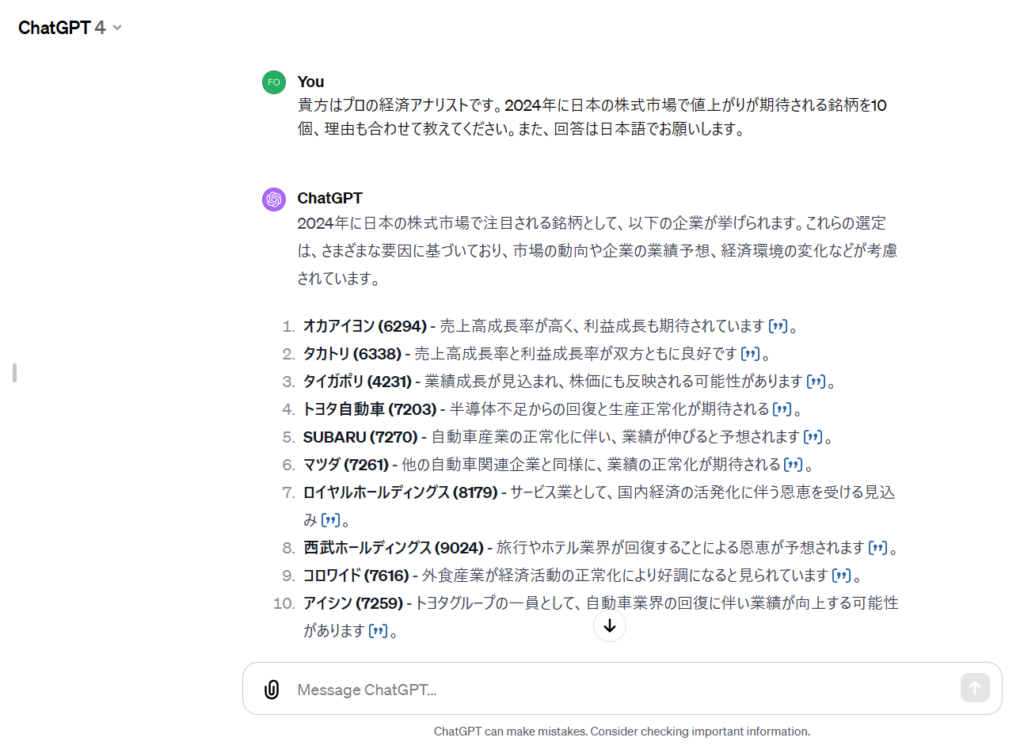1024x745 pixels.
Task: Click the paperclip attach file icon
Action: tap(271, 689)
